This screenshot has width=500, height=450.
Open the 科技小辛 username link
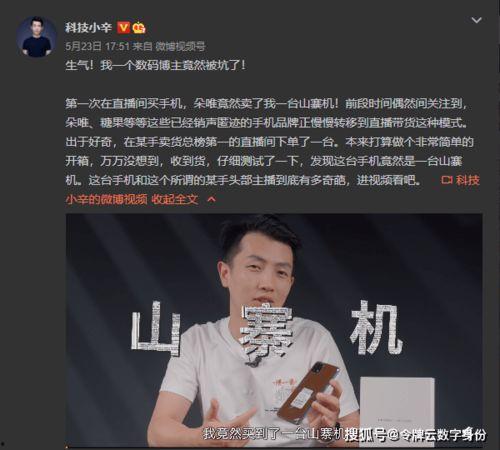[x=88, y=27]
